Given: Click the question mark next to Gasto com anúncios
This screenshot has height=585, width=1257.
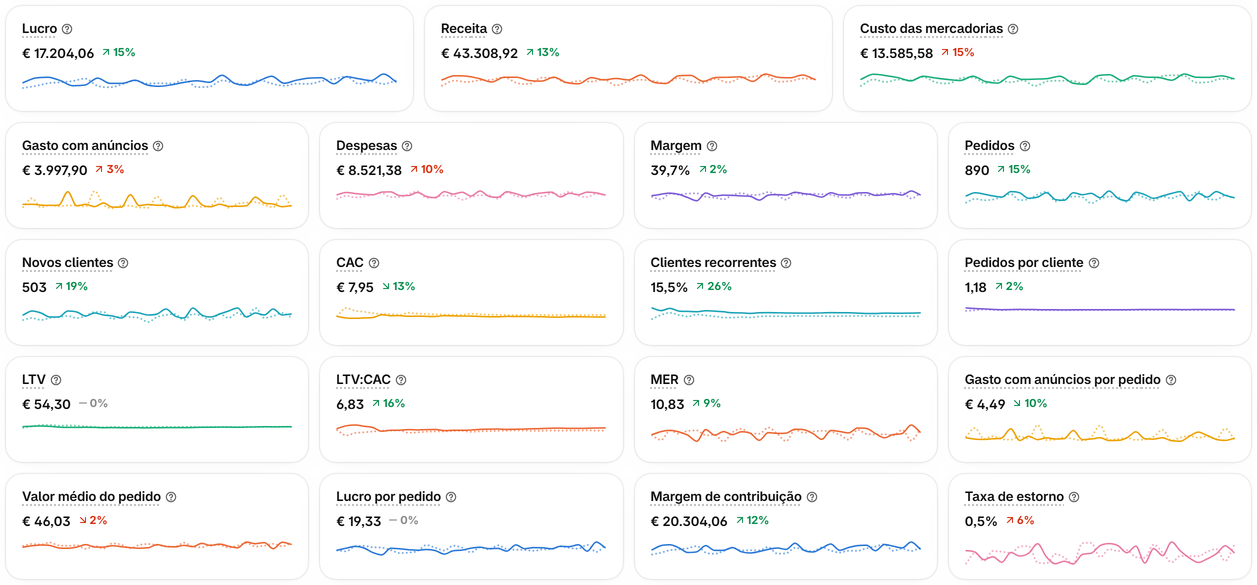Looking at the screenshot, I should click(158, 146).
